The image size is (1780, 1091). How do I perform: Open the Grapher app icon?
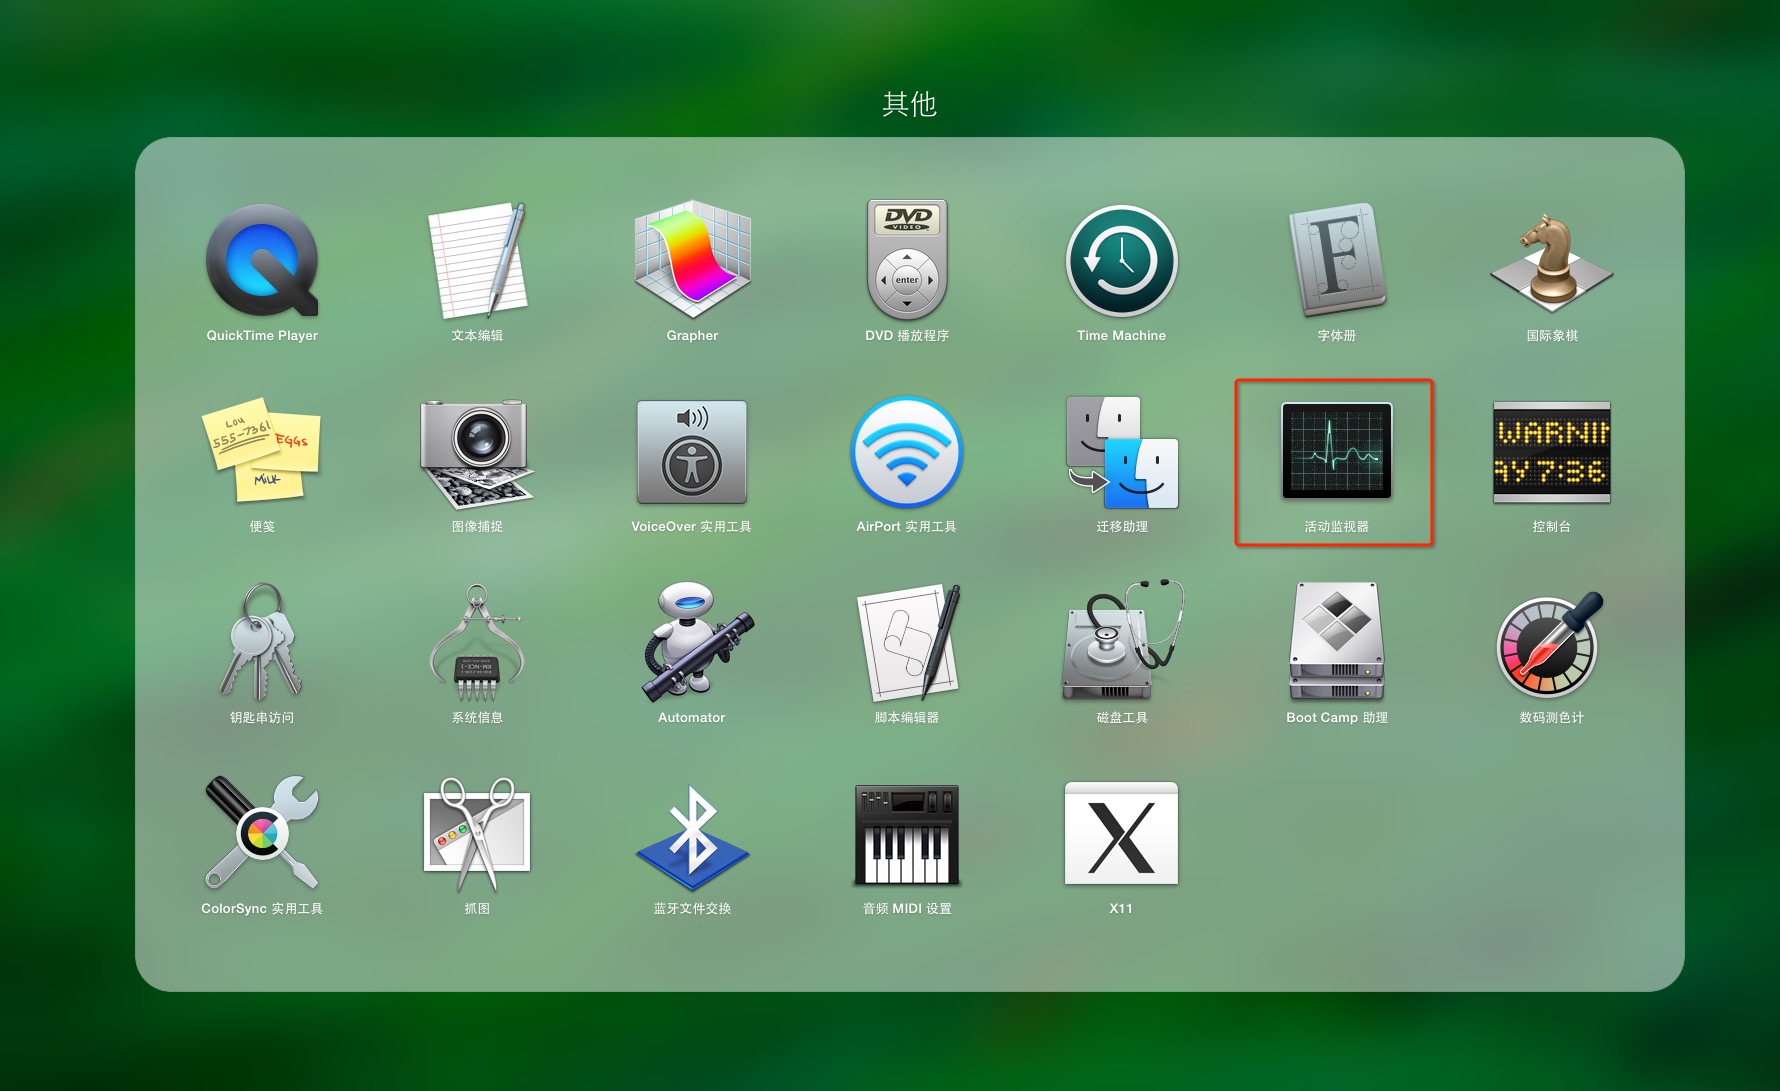click(x=692, y=261)
